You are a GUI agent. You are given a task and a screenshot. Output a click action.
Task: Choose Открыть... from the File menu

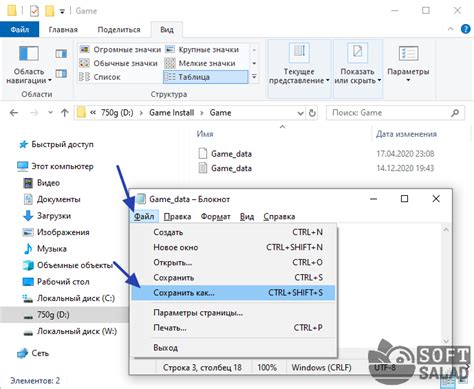233,262
